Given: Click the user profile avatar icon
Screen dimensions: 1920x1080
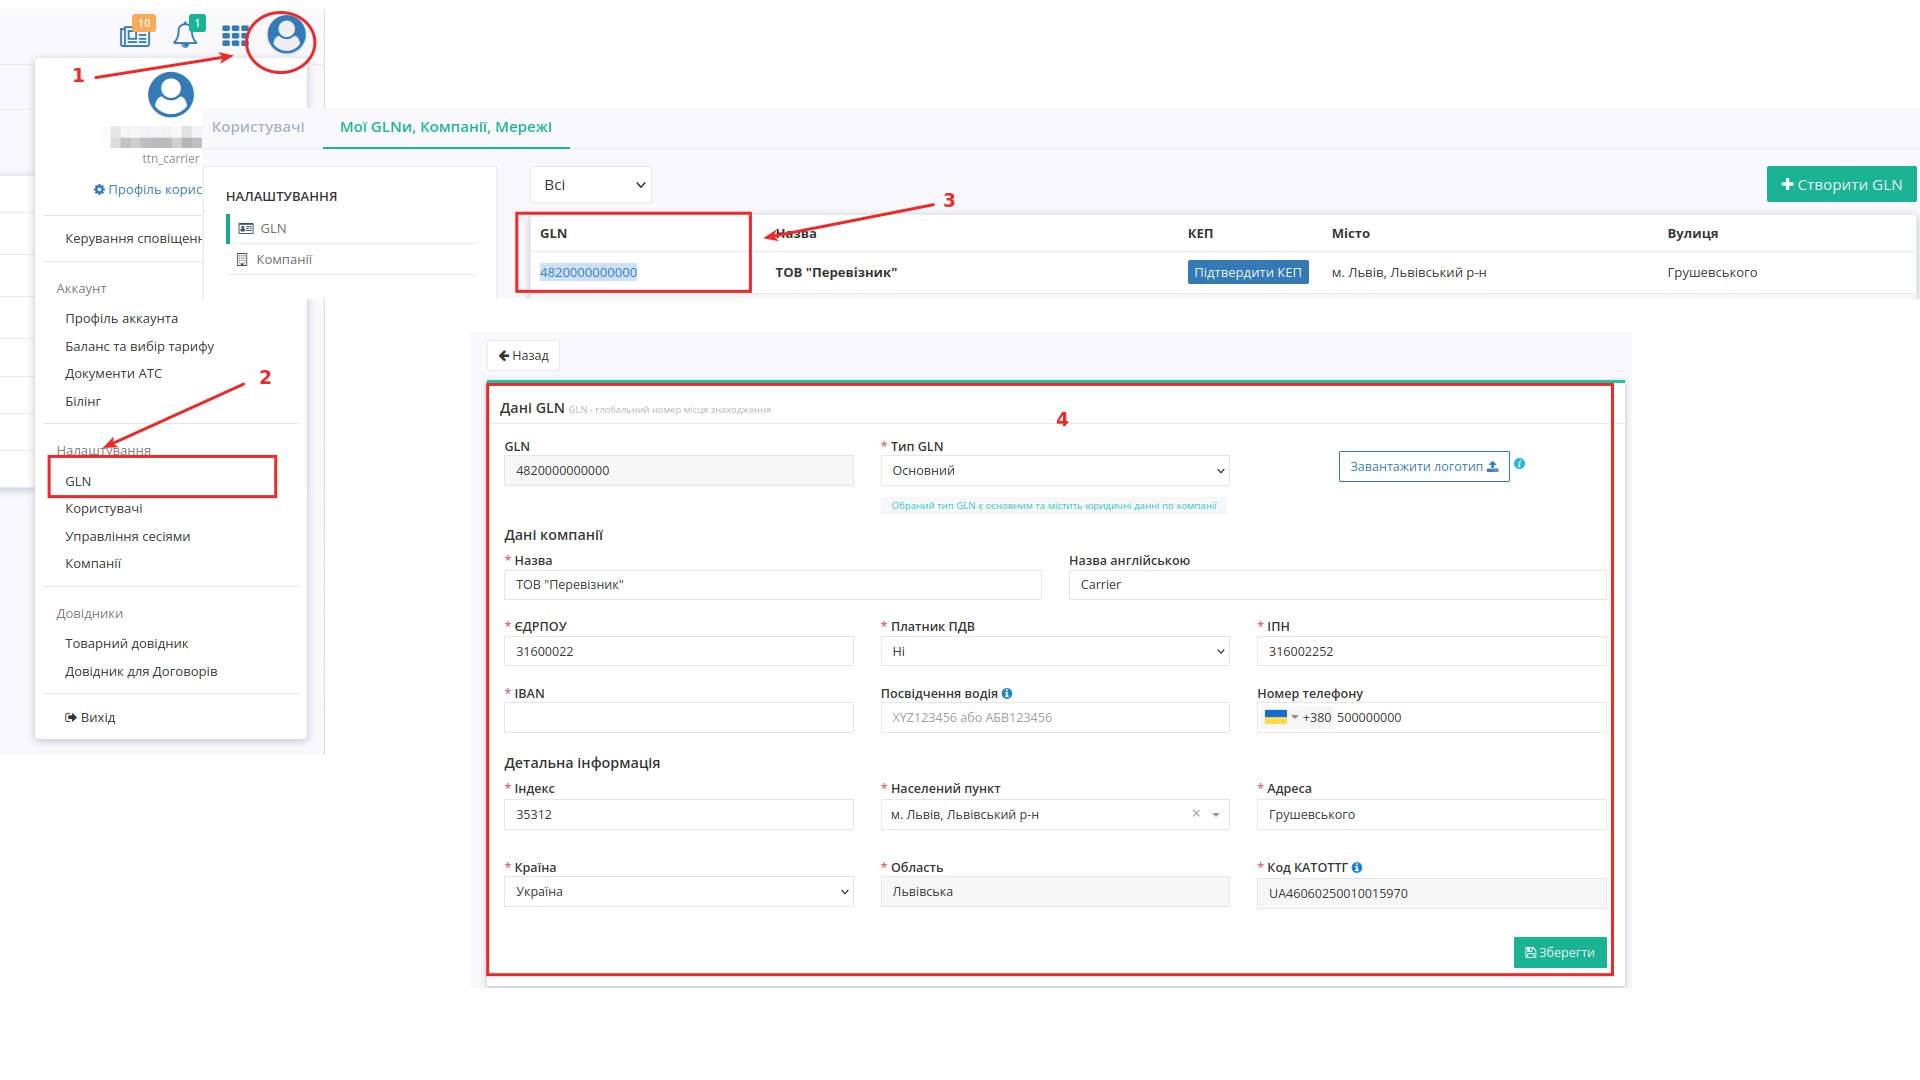Looking at the screenshot, I should pos(286,36).
